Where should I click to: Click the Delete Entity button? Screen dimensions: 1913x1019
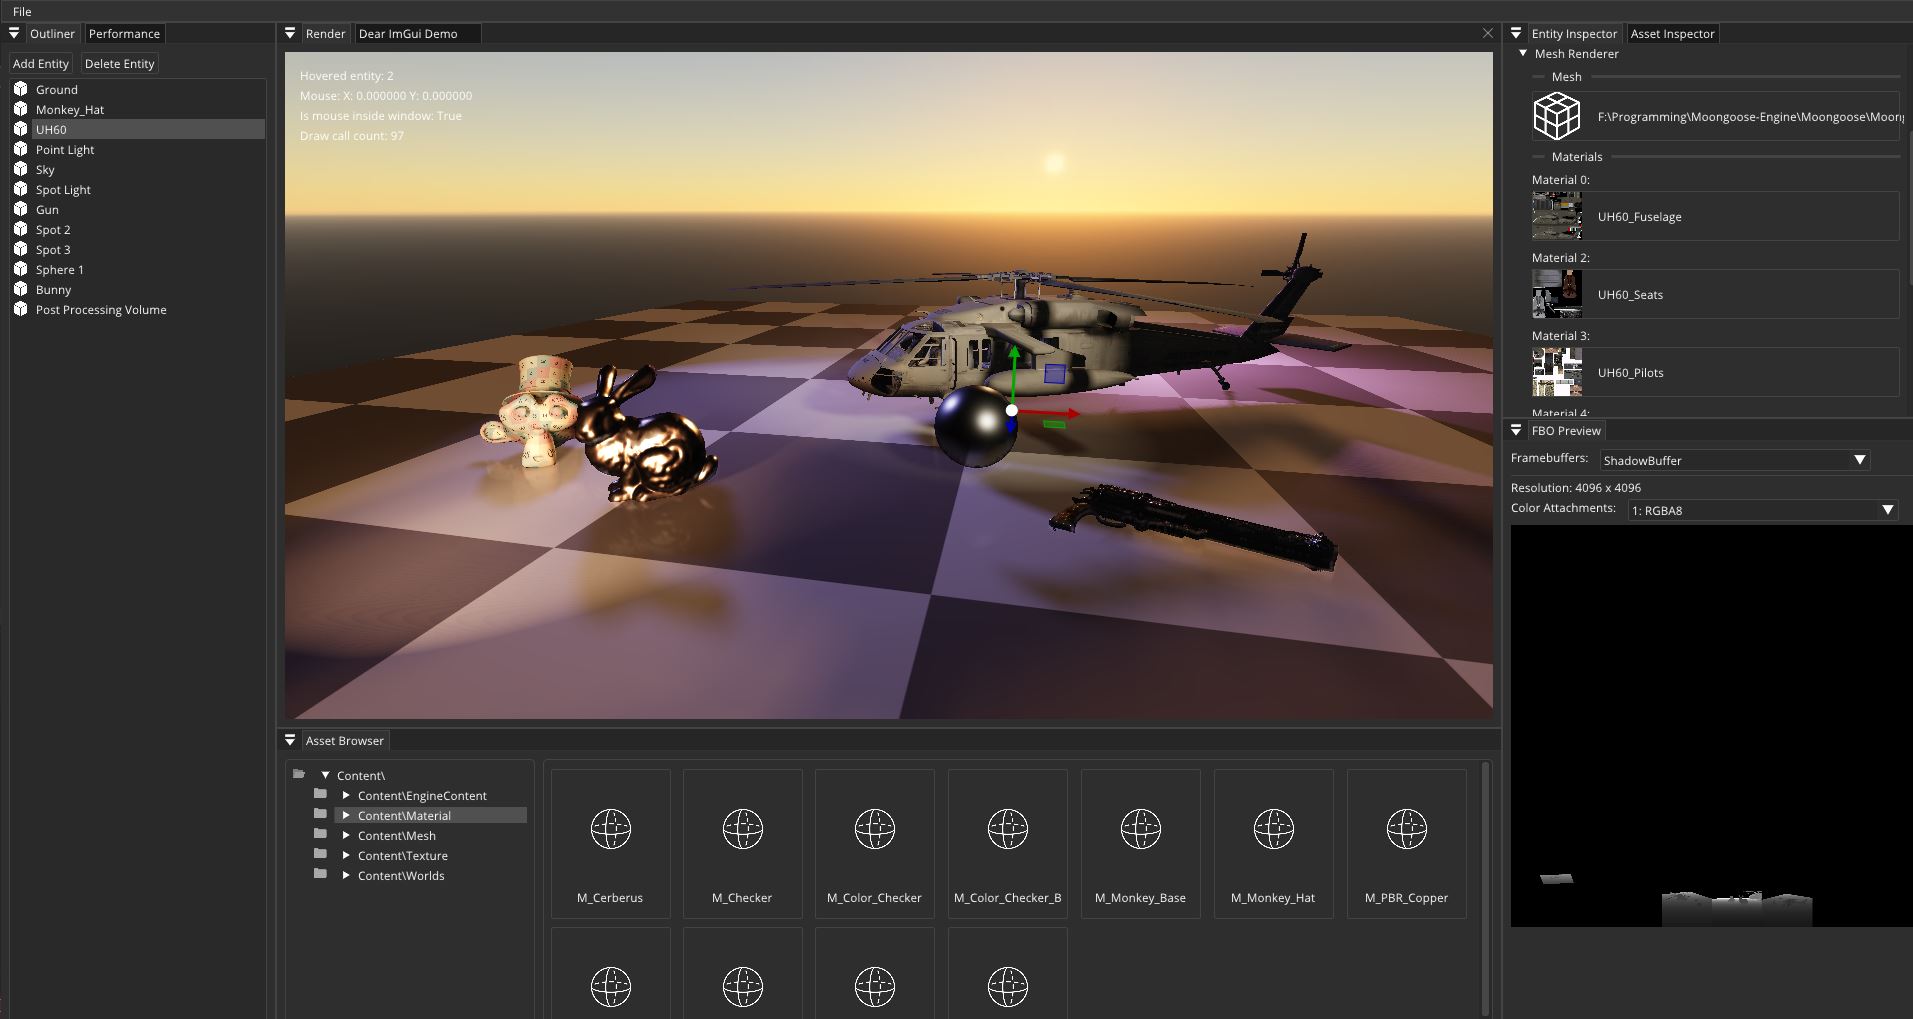[x=120, y=63]
